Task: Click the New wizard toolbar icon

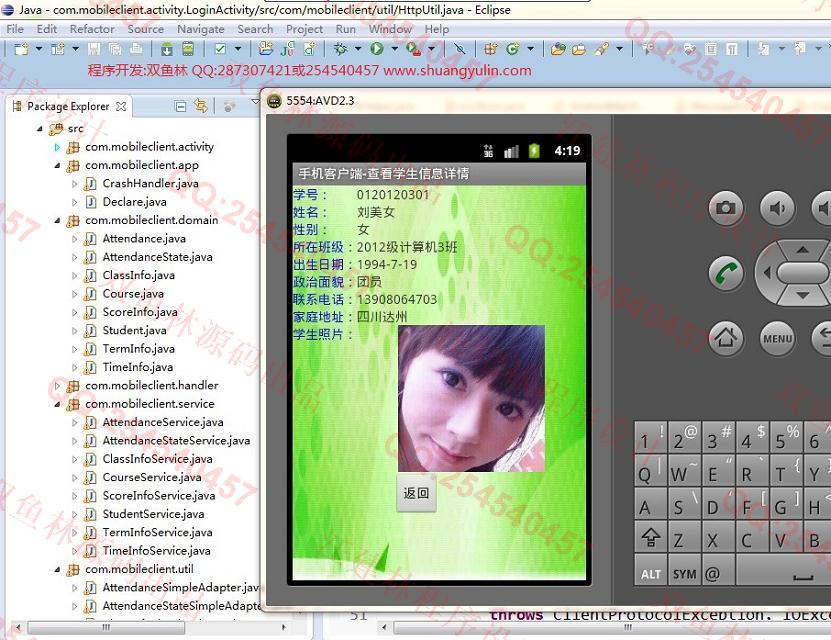Action: (22, 49)
